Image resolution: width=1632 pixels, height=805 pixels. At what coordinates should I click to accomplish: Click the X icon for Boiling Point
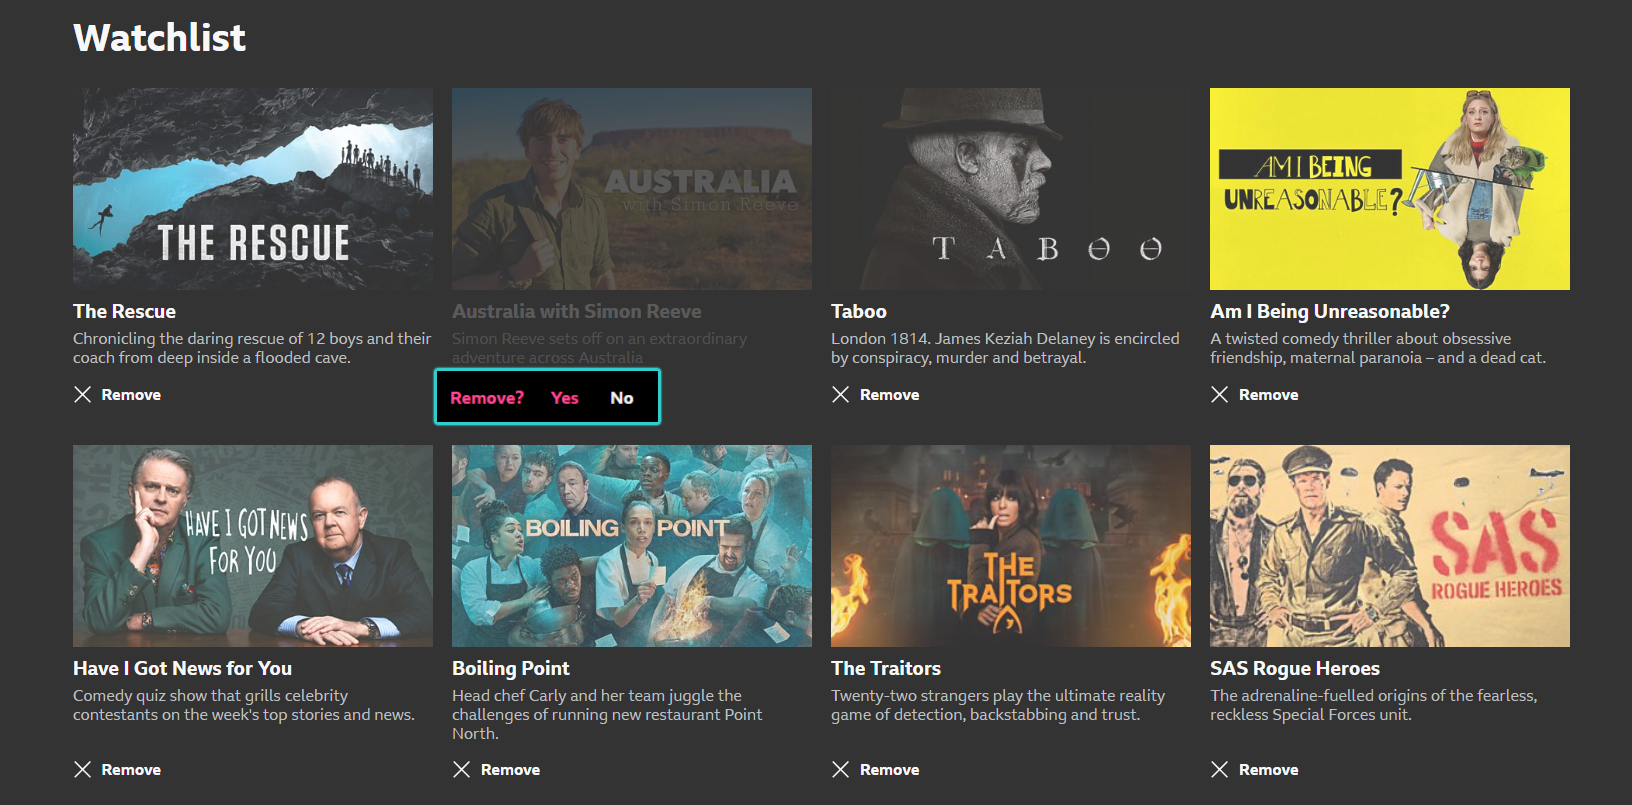coord(462,769)
